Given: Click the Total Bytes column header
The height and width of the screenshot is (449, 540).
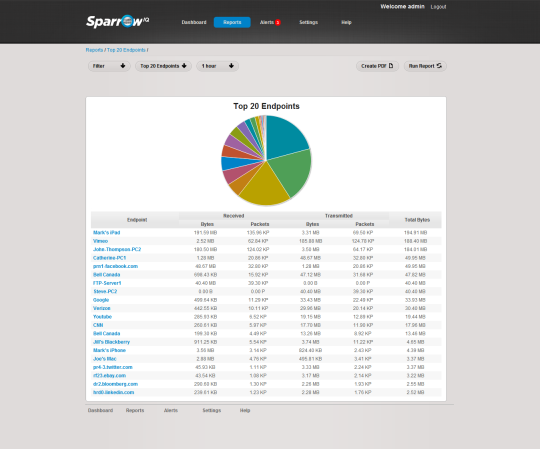Looking at the screenshot, I should click(x=417, y=220).
